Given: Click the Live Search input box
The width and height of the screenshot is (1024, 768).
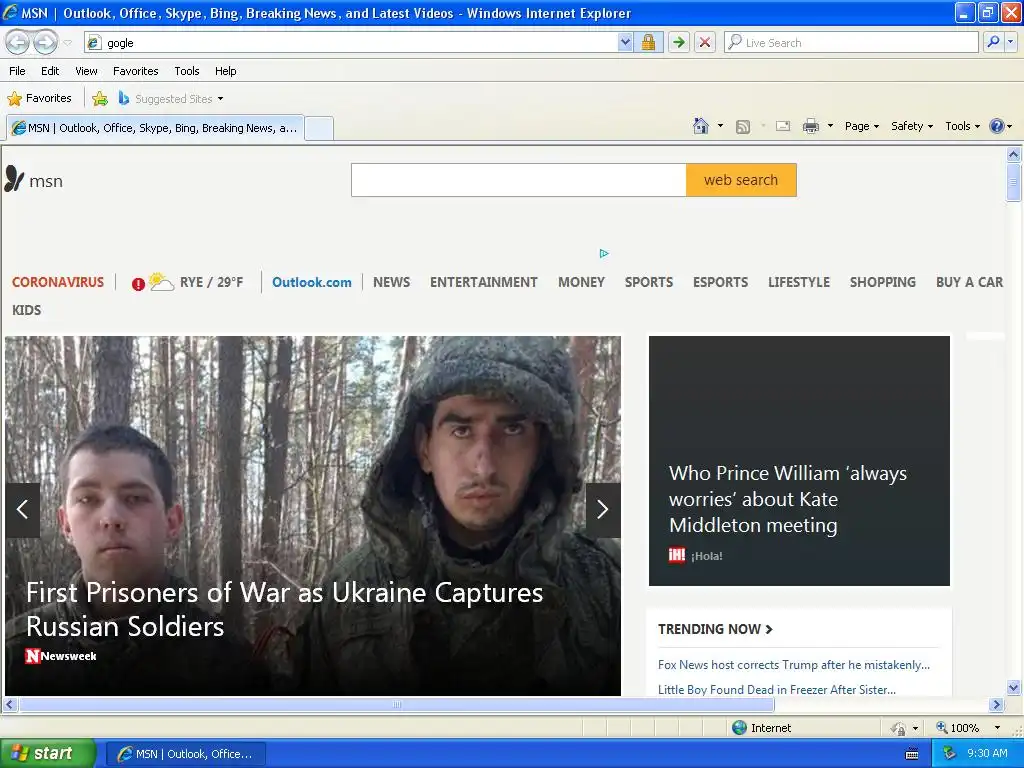Looking at the screenshot, I should pyautogui.click(x=851, y=42).
